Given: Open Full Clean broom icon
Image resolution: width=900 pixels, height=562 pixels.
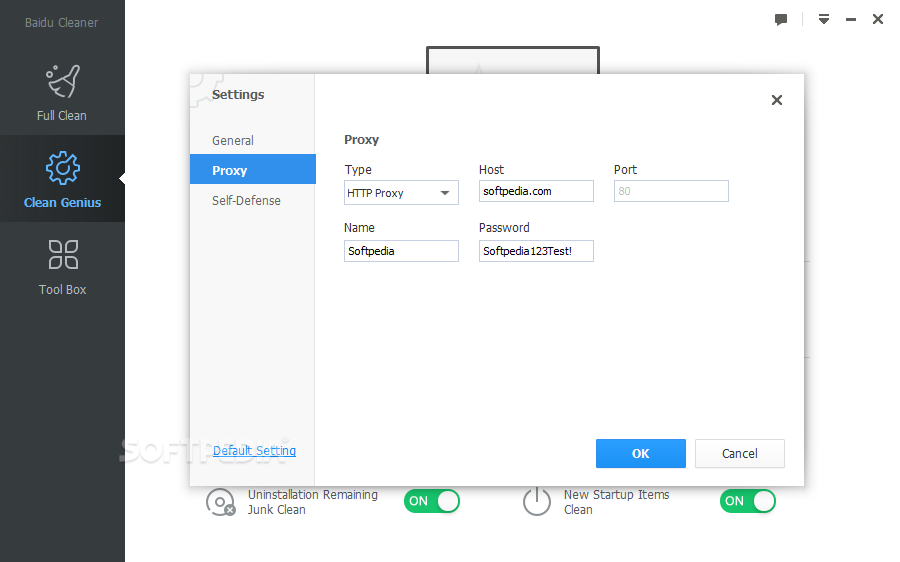Looking at the screenshot, I should coord(63,82).
